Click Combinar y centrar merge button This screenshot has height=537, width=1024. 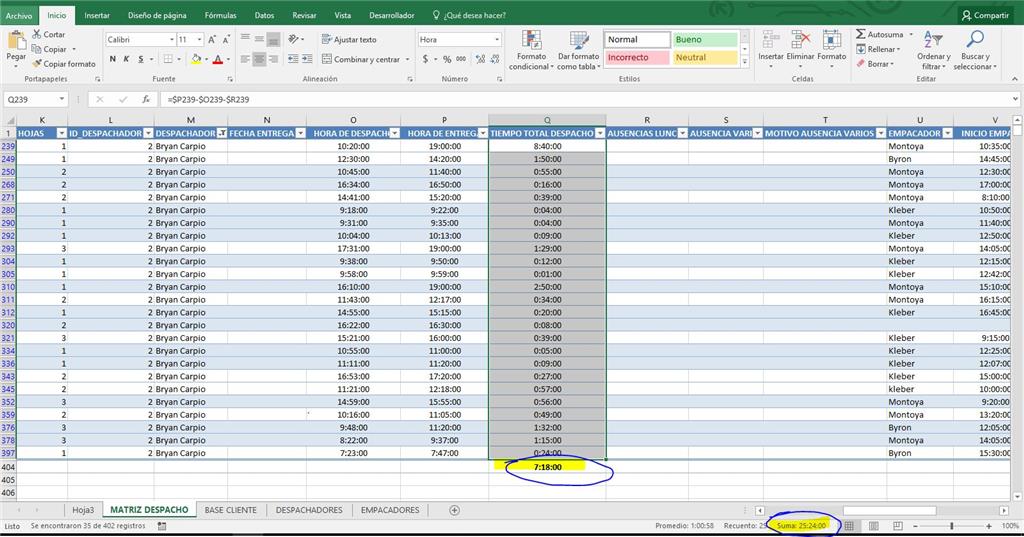(x=361, y=59)
